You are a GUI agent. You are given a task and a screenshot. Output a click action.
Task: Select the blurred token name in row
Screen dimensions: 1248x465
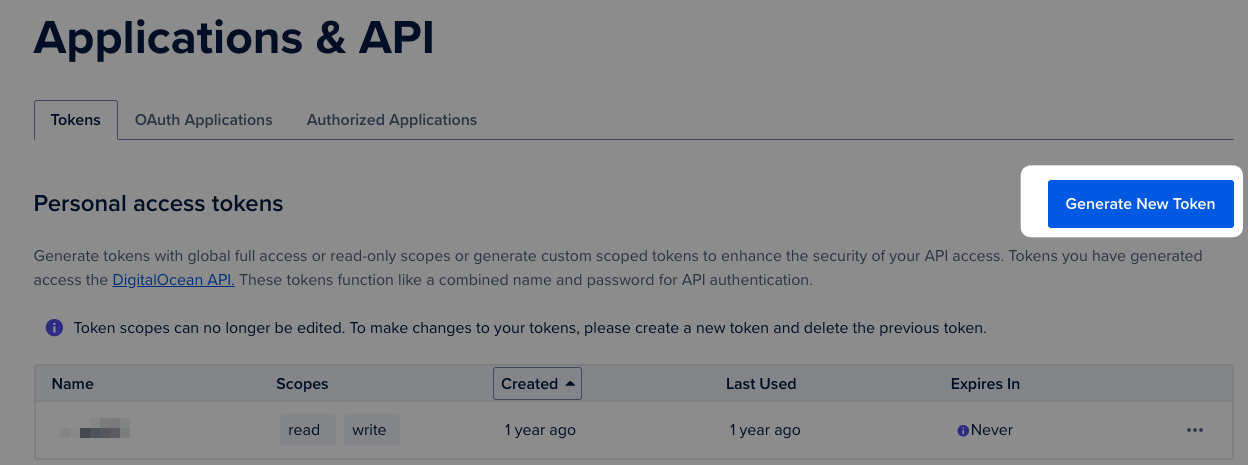point(95,431)
